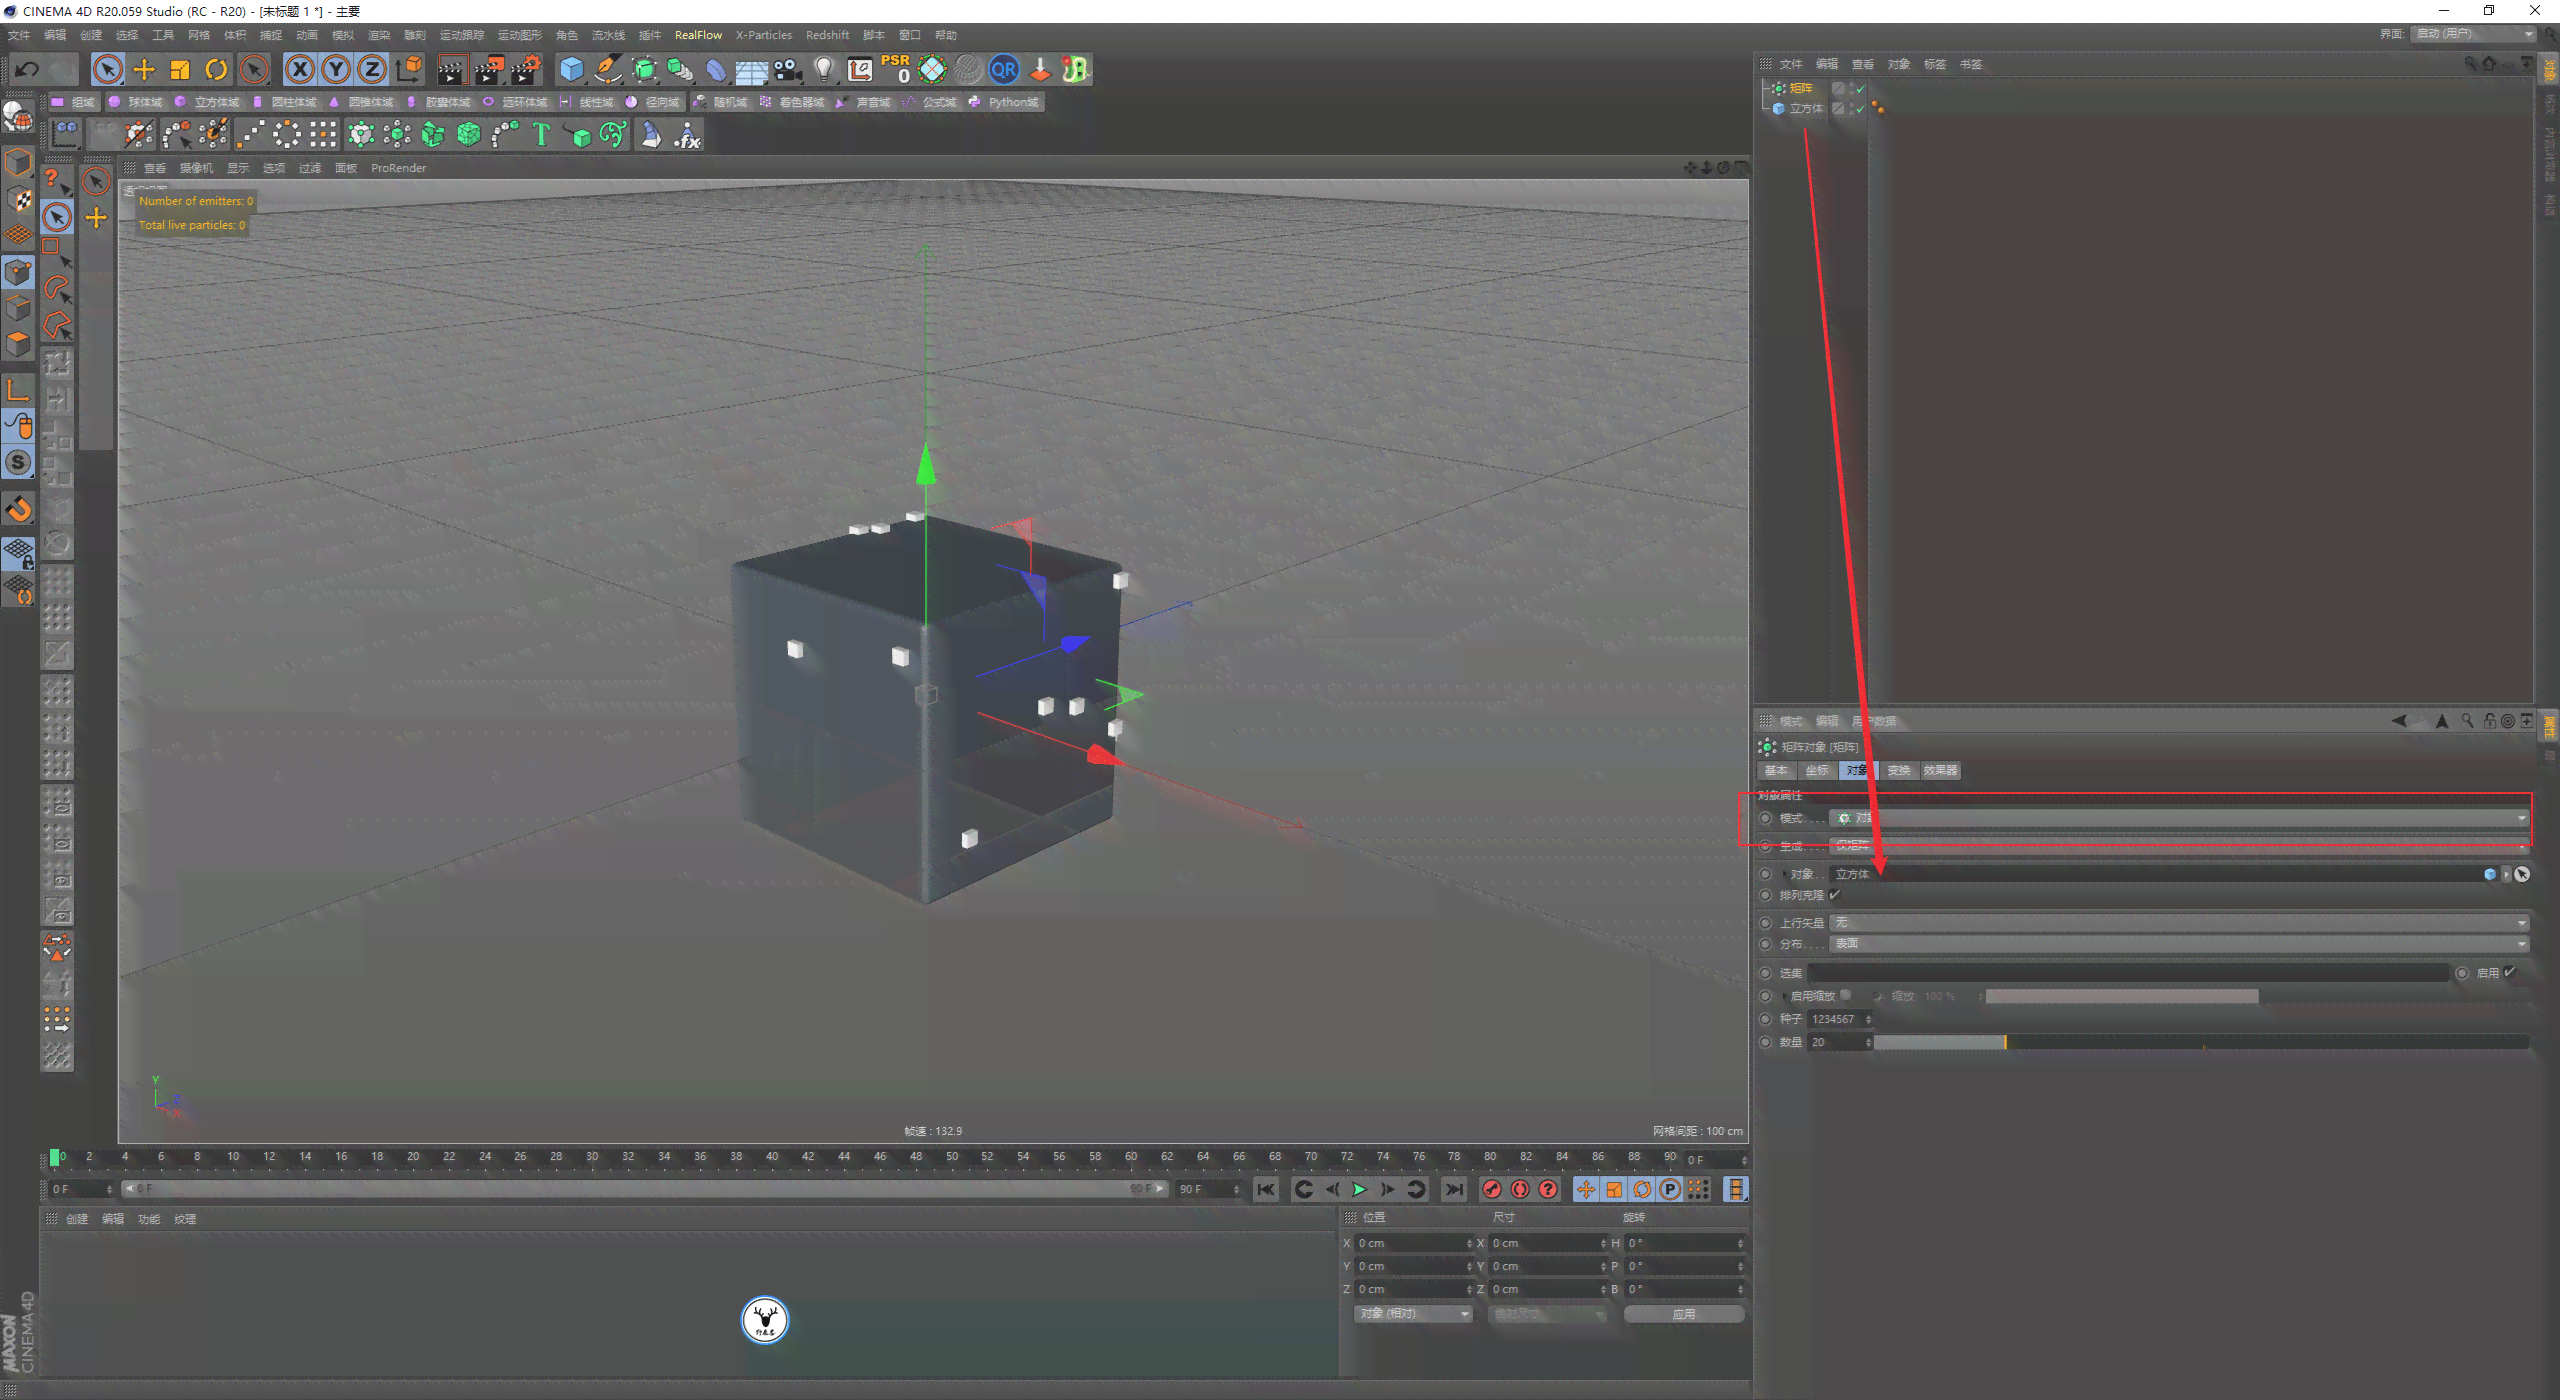Toggle the Z-axis lock
2560x1400 pixels.
pyautogui.click(x=372, y=69)
